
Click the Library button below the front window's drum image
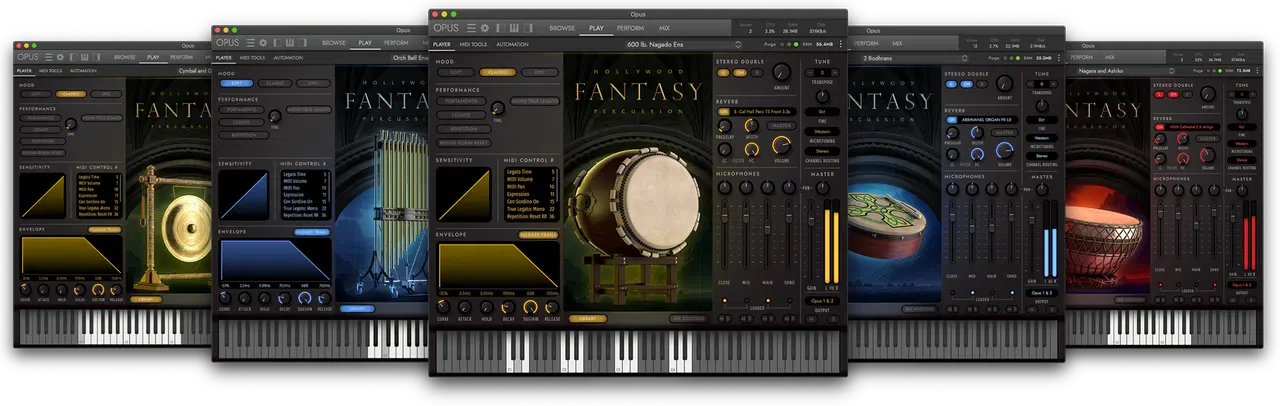pos(588,319)
